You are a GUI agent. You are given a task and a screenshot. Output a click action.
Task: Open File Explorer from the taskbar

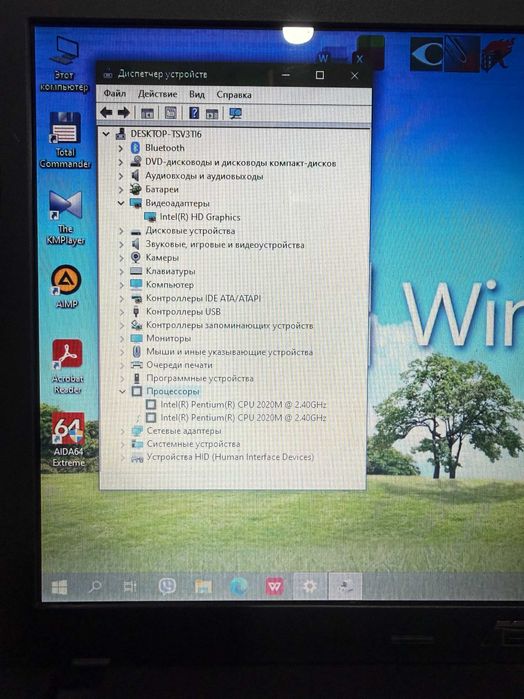pos(203,586)
